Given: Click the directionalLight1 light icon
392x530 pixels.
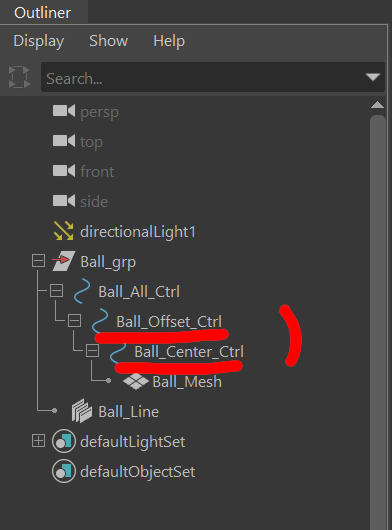Looking at the screenshot, I should tap(64, 231).
